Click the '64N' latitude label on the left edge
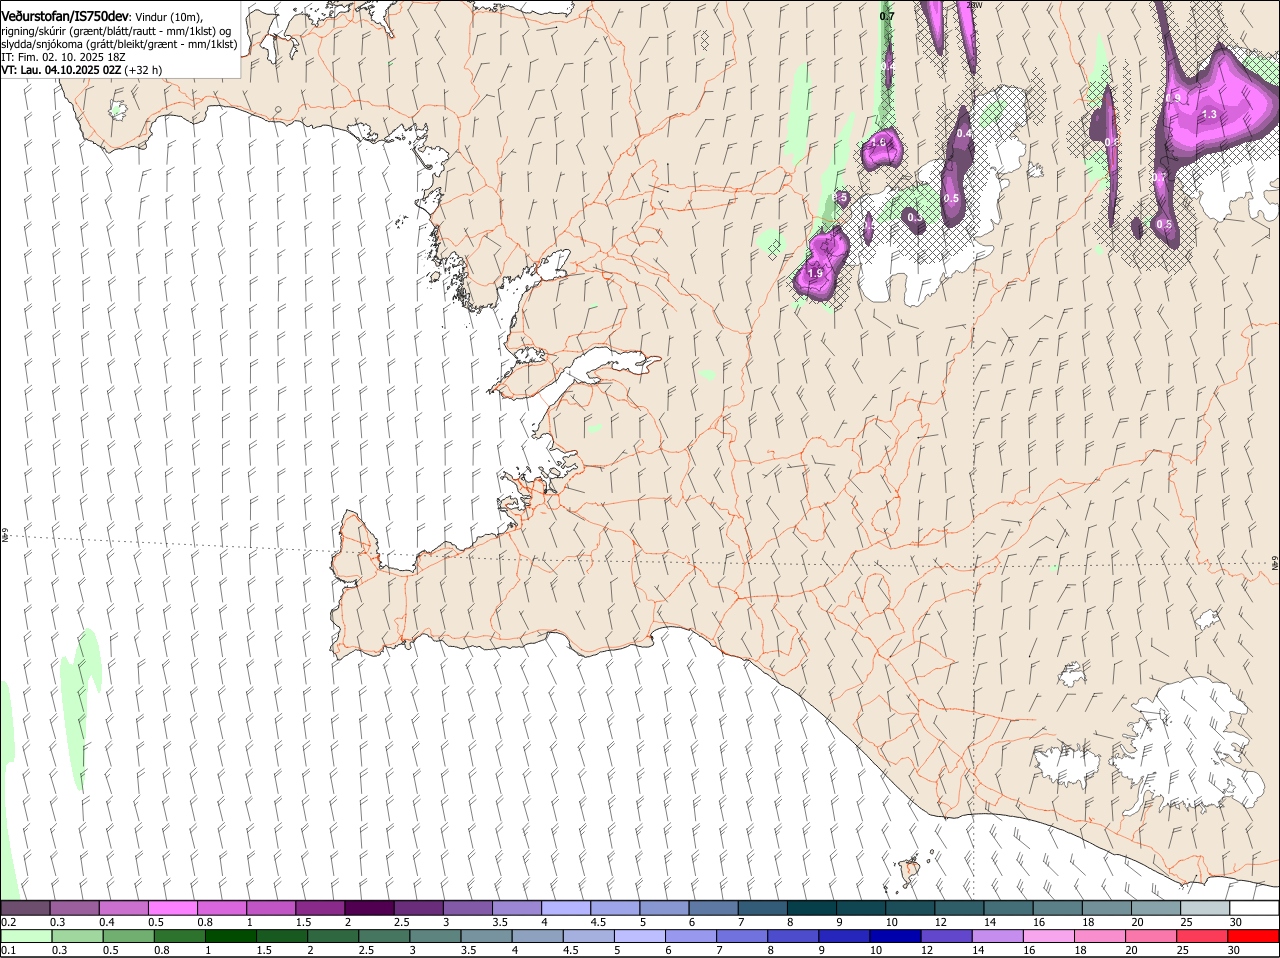 5,536
